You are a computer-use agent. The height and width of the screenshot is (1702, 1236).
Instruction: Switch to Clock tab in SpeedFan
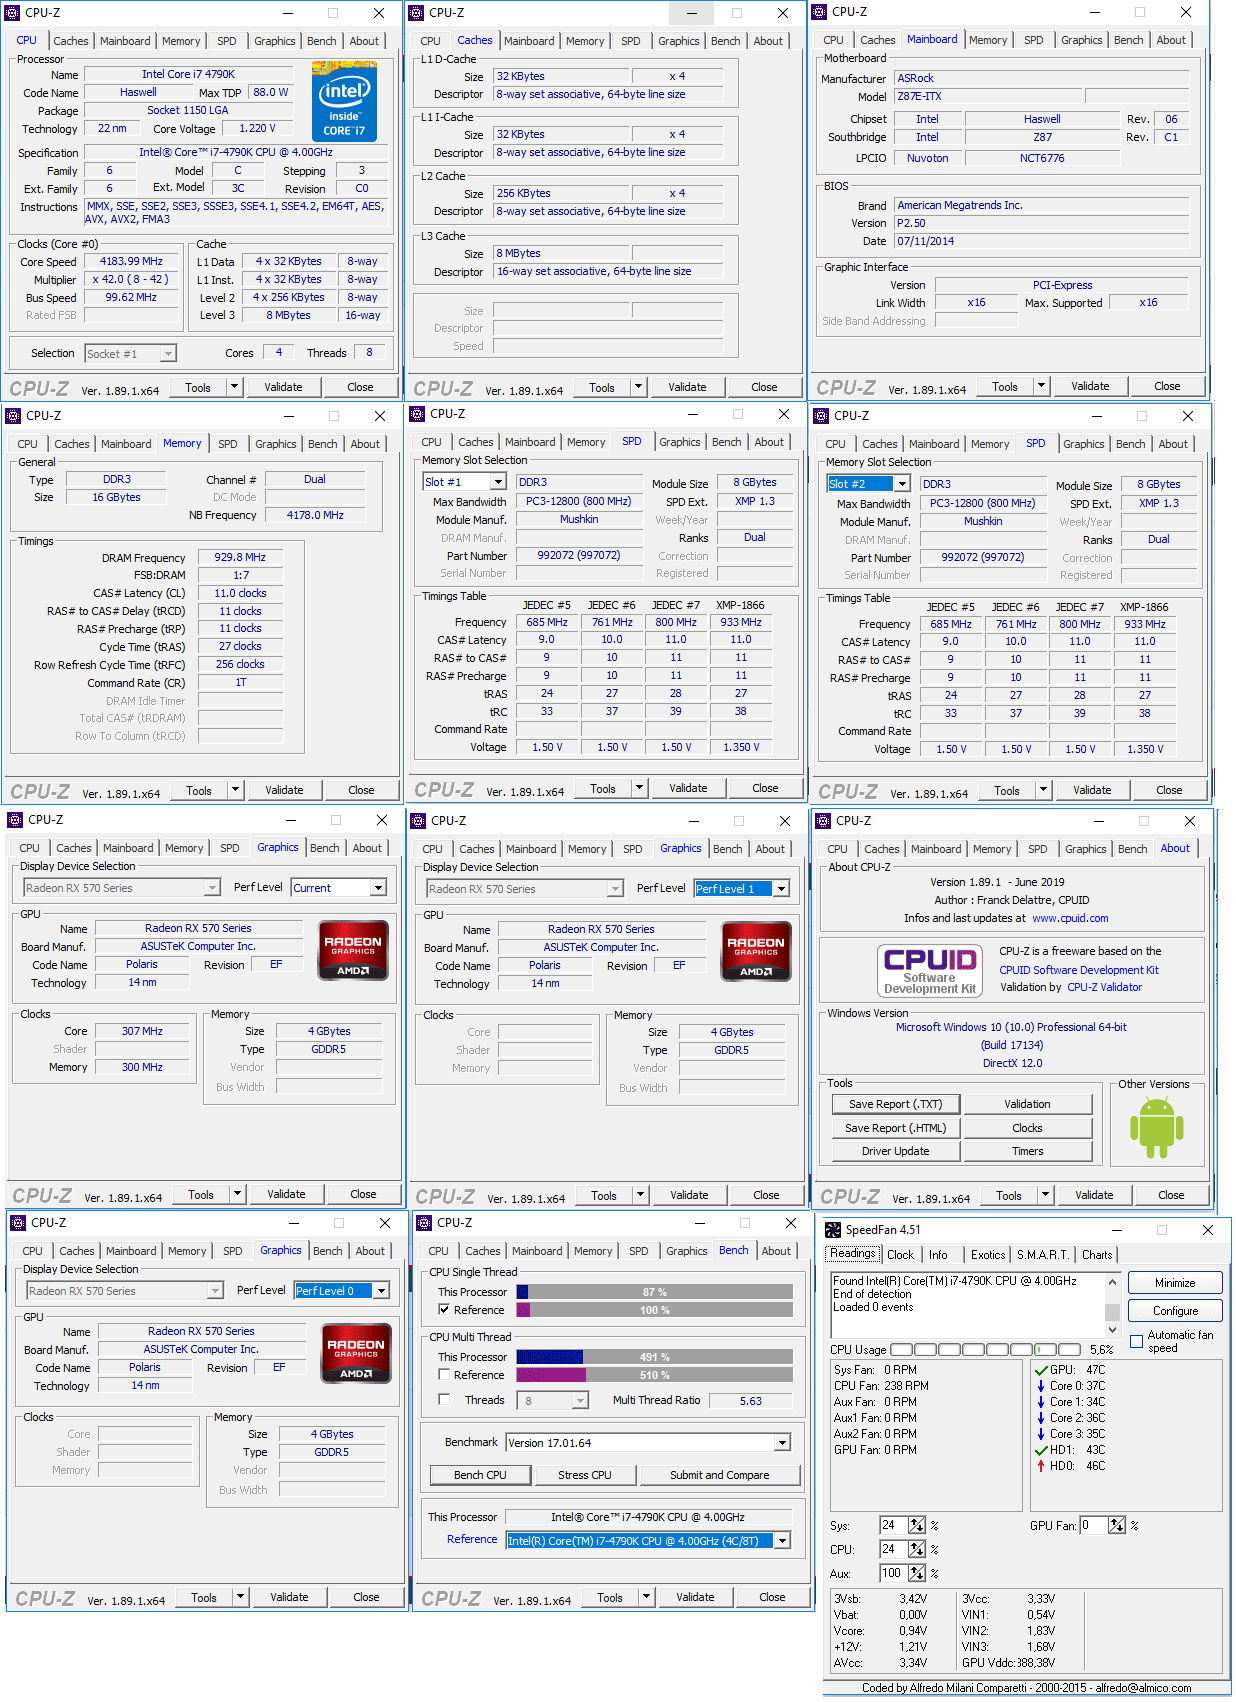(x=900, y=1255)
